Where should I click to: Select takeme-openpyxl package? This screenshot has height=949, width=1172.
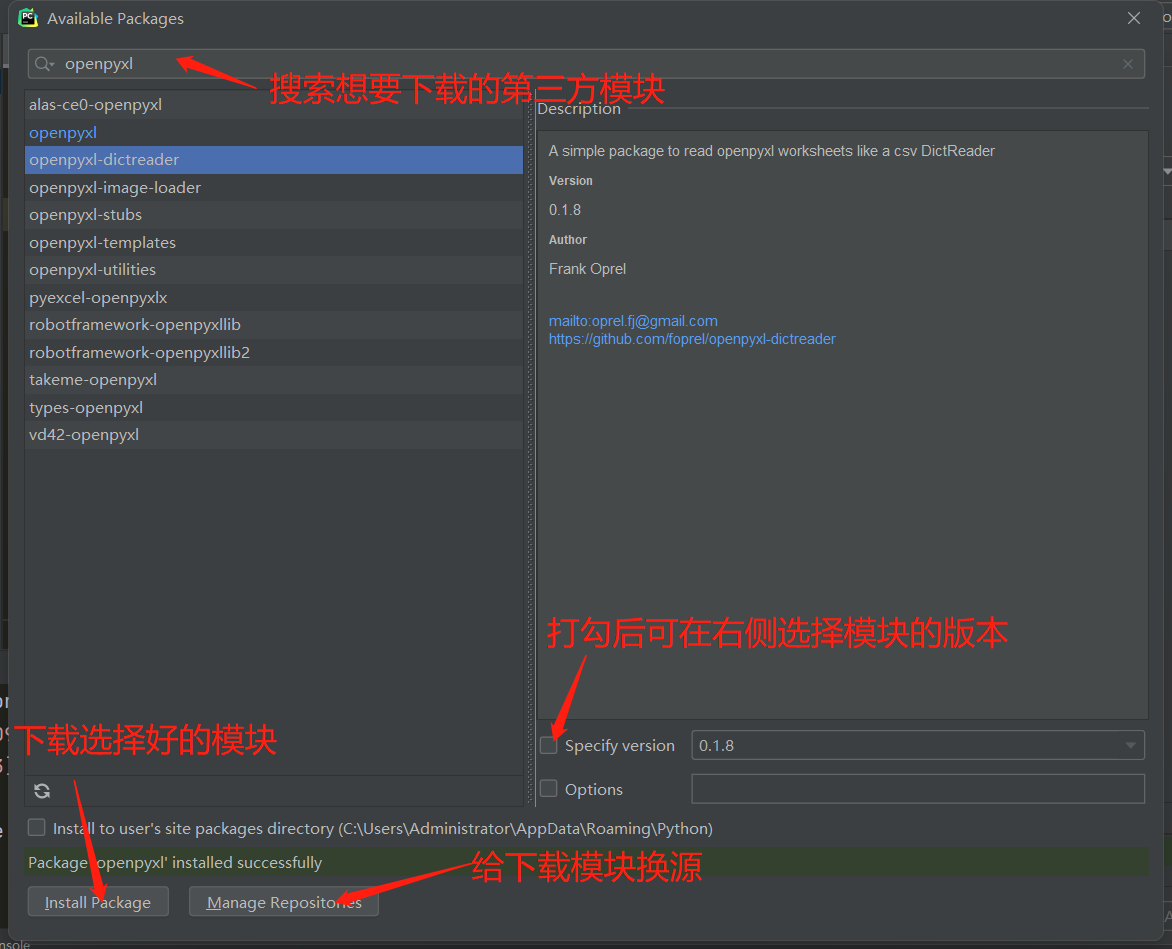click(x=274, y=380)
